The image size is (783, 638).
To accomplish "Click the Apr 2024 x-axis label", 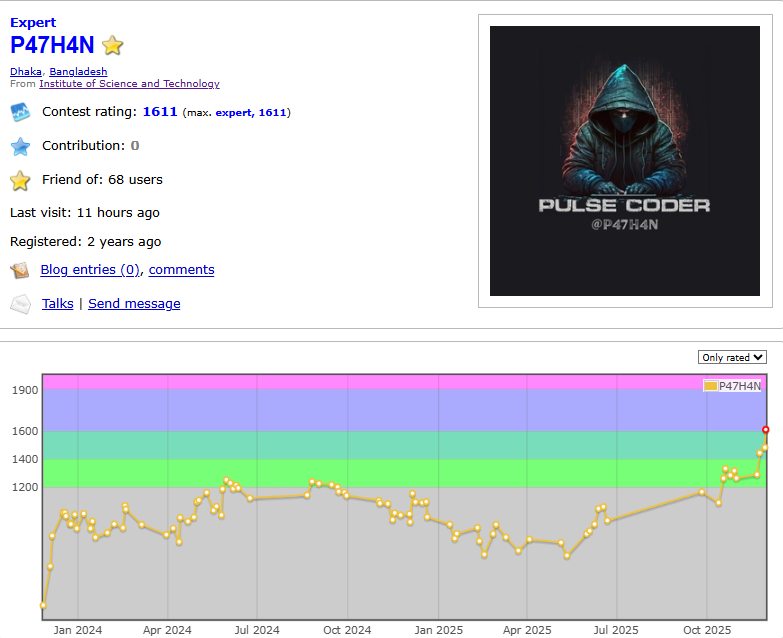I will [167, 630].
